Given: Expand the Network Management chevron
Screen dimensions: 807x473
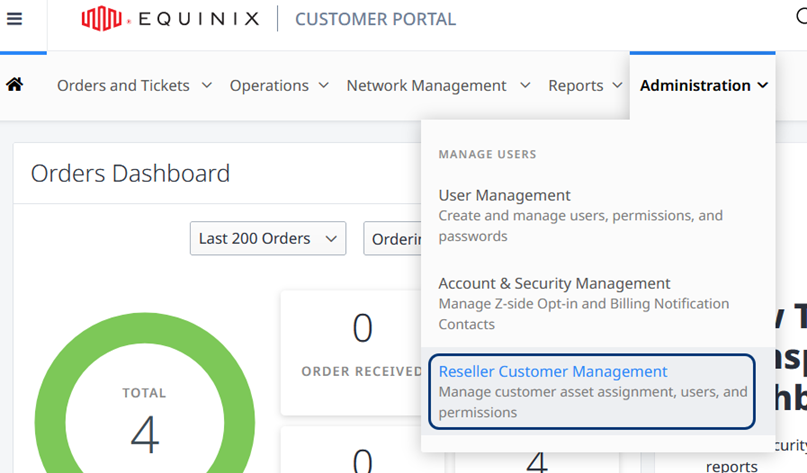Looking at the screenshot, I should click(x=525, y=85).
